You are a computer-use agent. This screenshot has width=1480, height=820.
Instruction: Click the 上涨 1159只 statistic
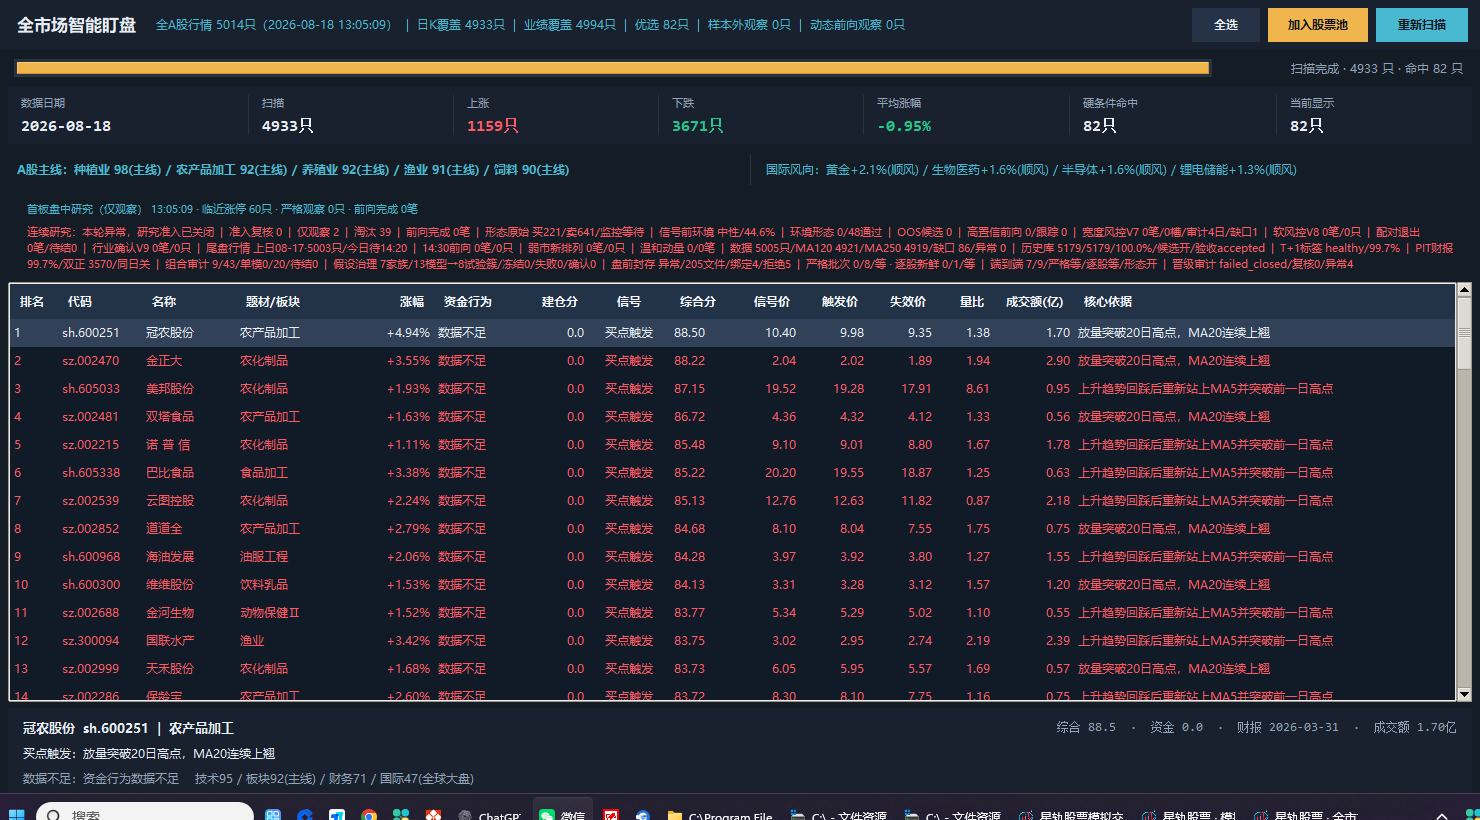click(x=493, y=116)
